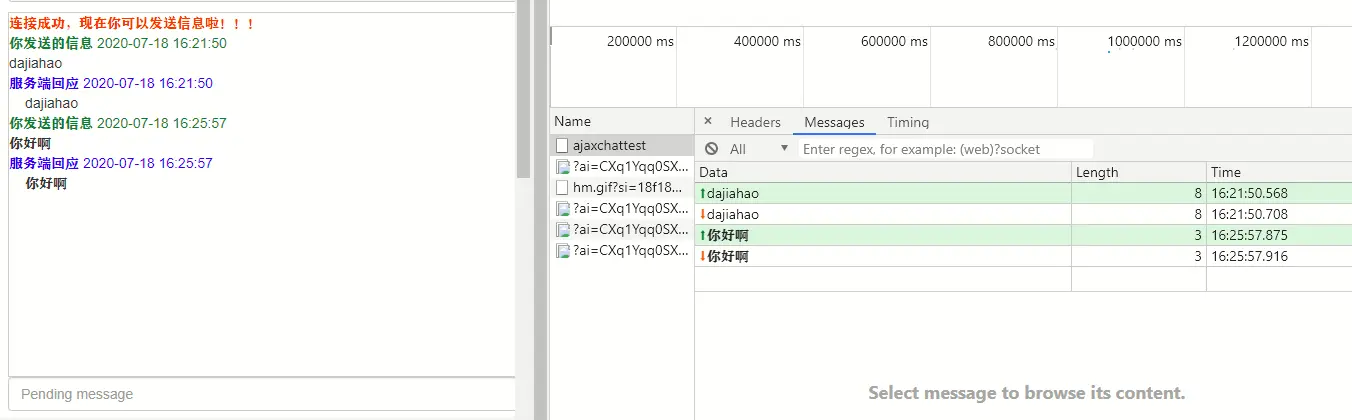Select the hm.gif?si=18f18... request
The height and width of the screenshot is (420, 1352).
(622, 188)
